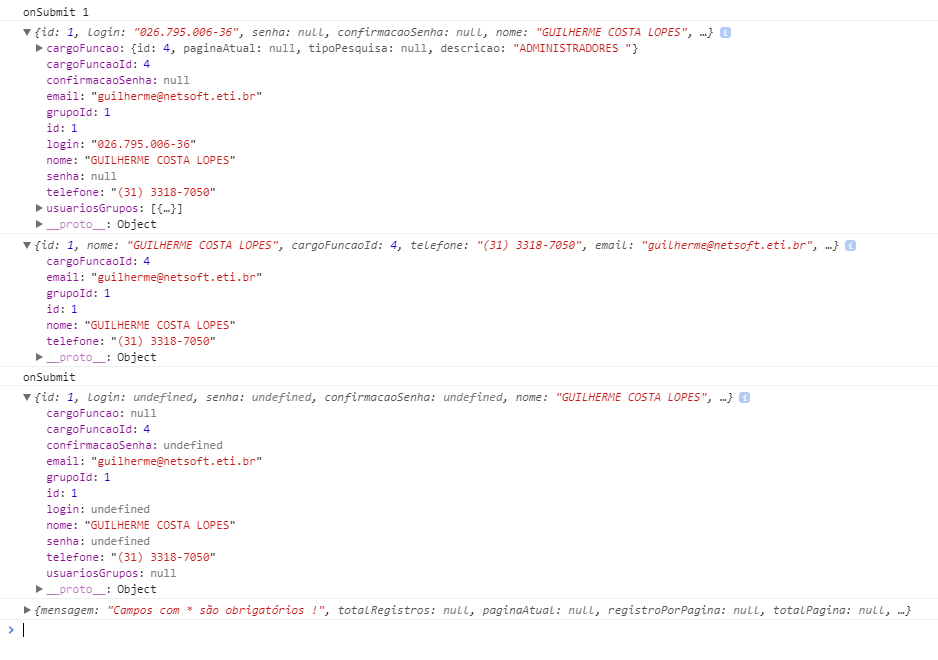This screenshot has width=938, height=660.
Task: Collapse the second logged object starting with nome
Action: coord(27,245)
